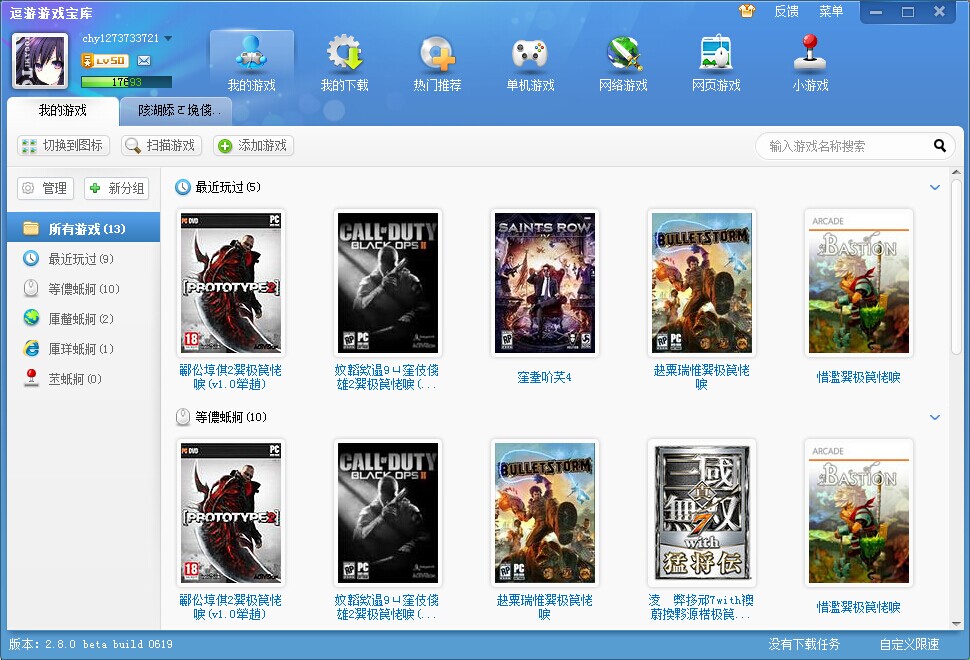Click title link under Prototype 2 in (10) section
This screenshot has height=660, width=970.
(x=231, y=607)
